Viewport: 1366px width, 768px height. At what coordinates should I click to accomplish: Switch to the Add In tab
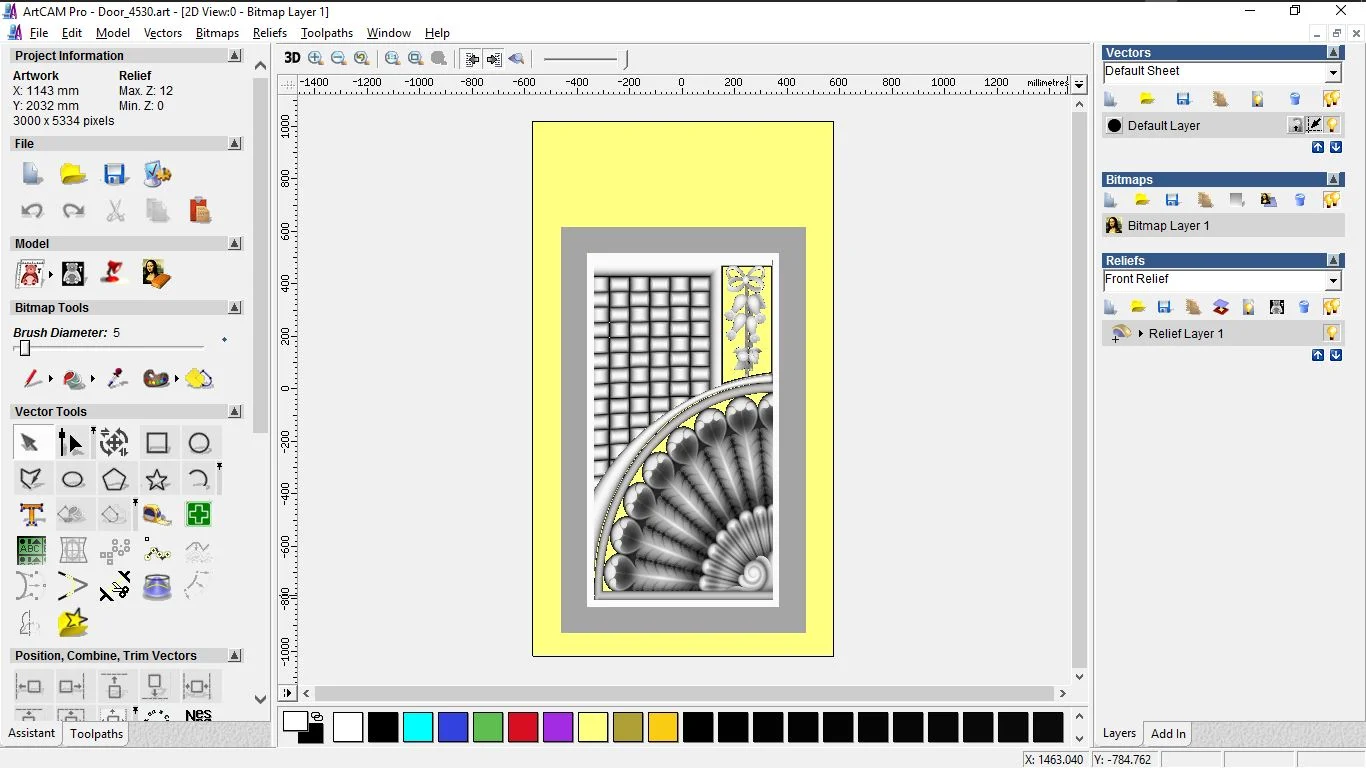coord(1168,734)
